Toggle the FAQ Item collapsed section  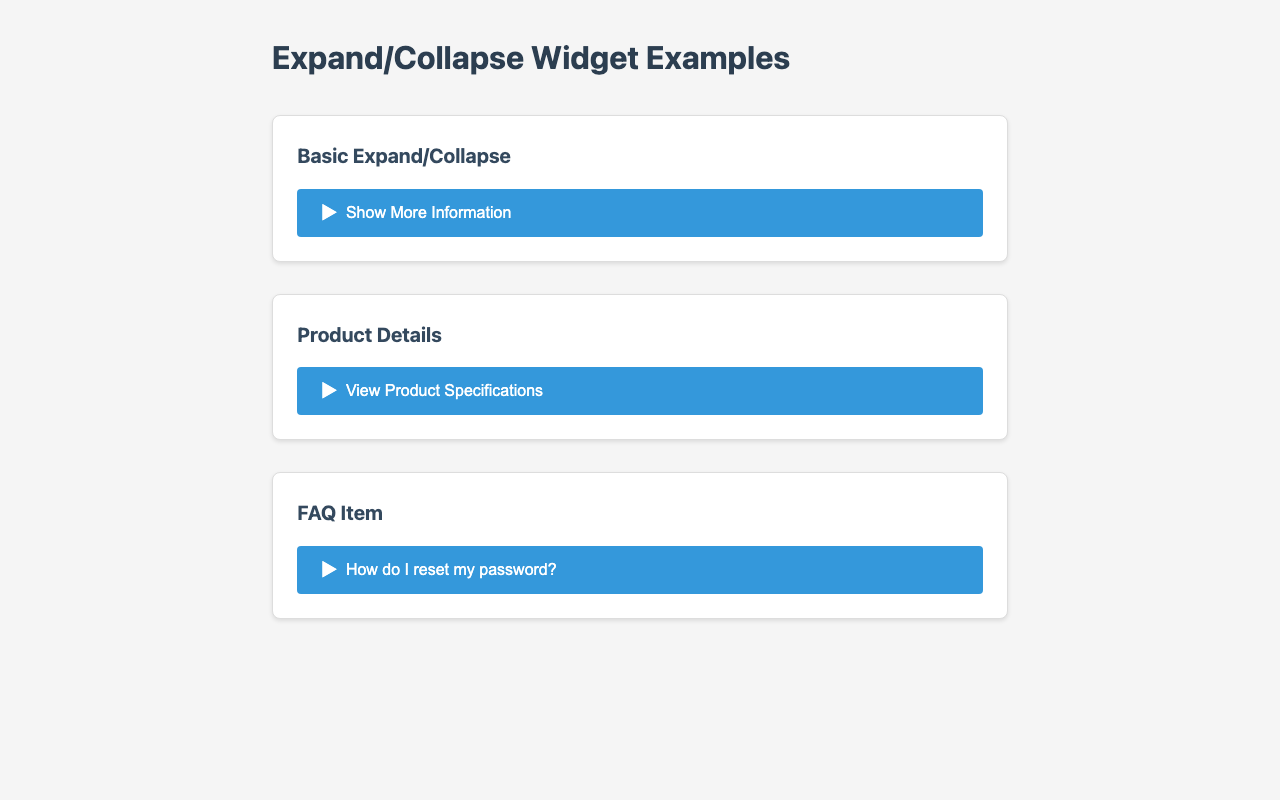(640, 569)
